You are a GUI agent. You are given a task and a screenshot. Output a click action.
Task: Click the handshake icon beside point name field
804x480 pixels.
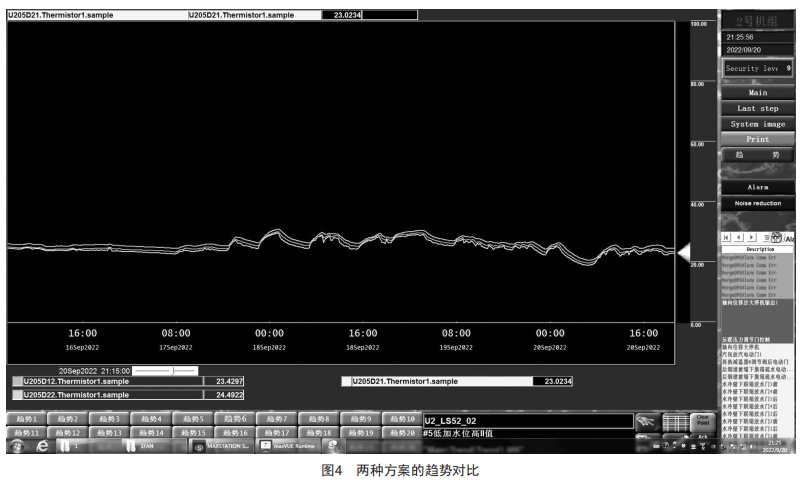click(647, 424)
